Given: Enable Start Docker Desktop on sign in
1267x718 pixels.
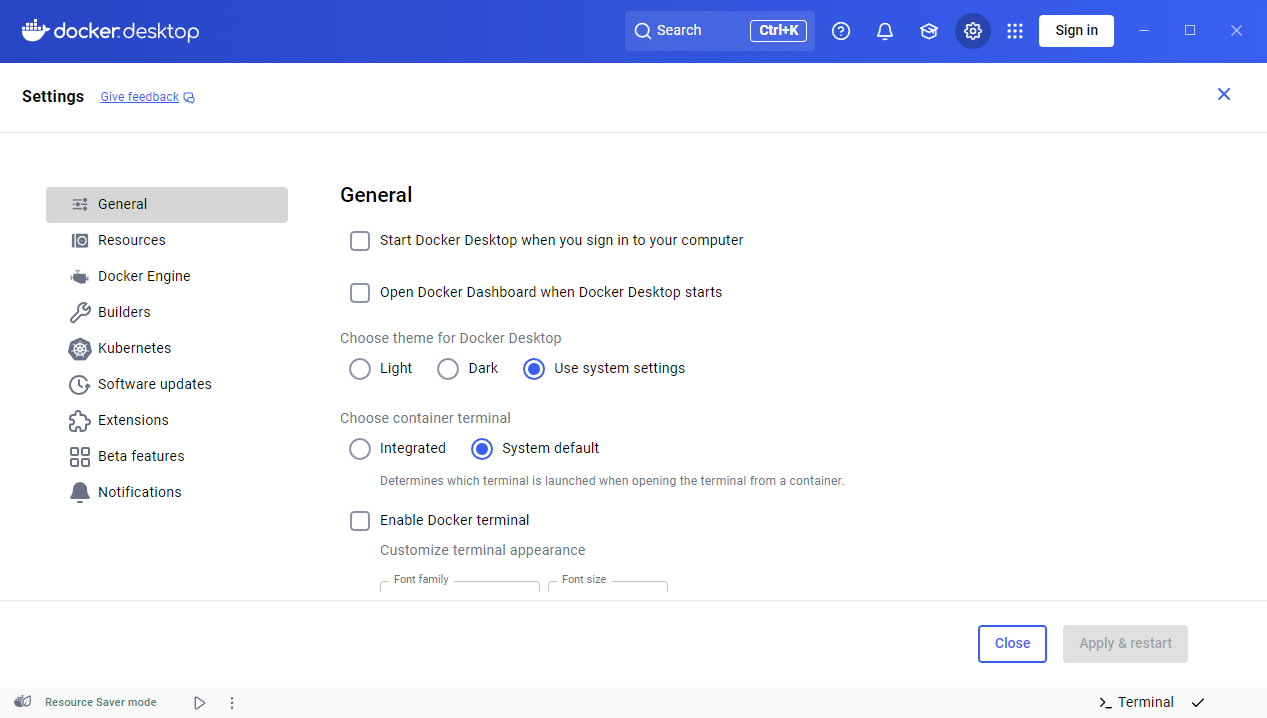Looking at the screenshot, I should [x=360, y=241].
